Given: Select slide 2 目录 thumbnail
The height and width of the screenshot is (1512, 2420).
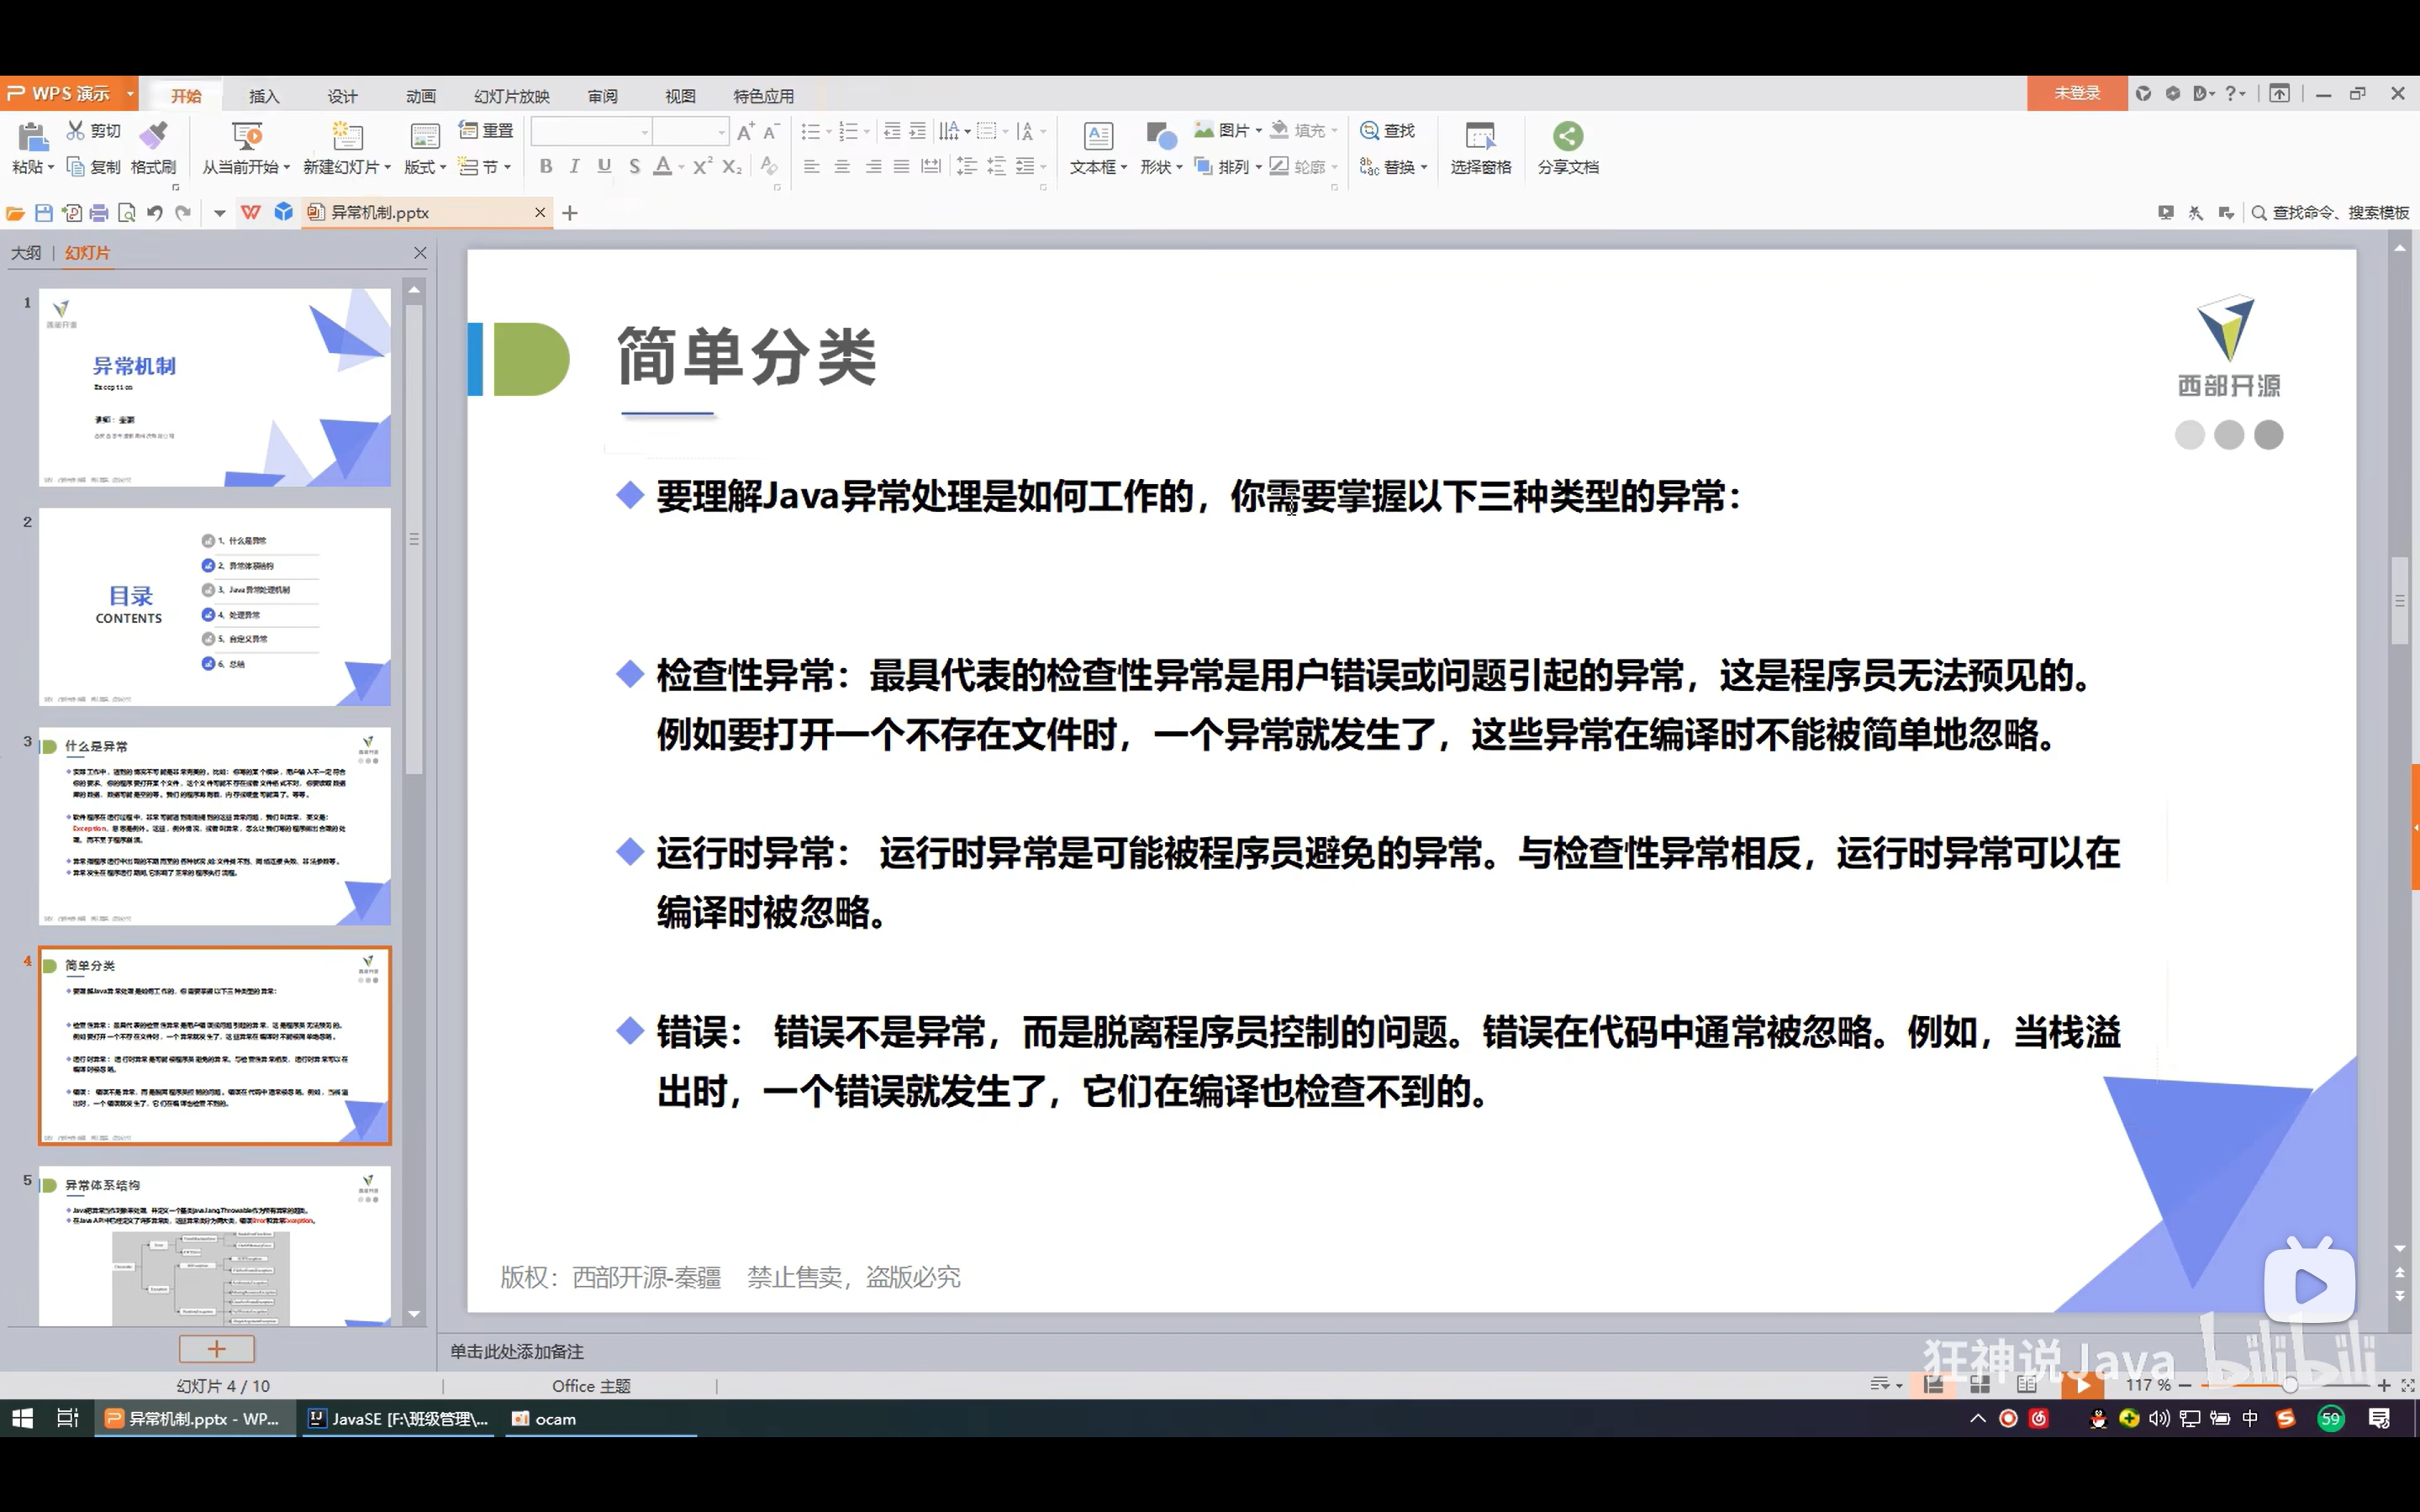Looking at the screenshot, I should 214,606.
